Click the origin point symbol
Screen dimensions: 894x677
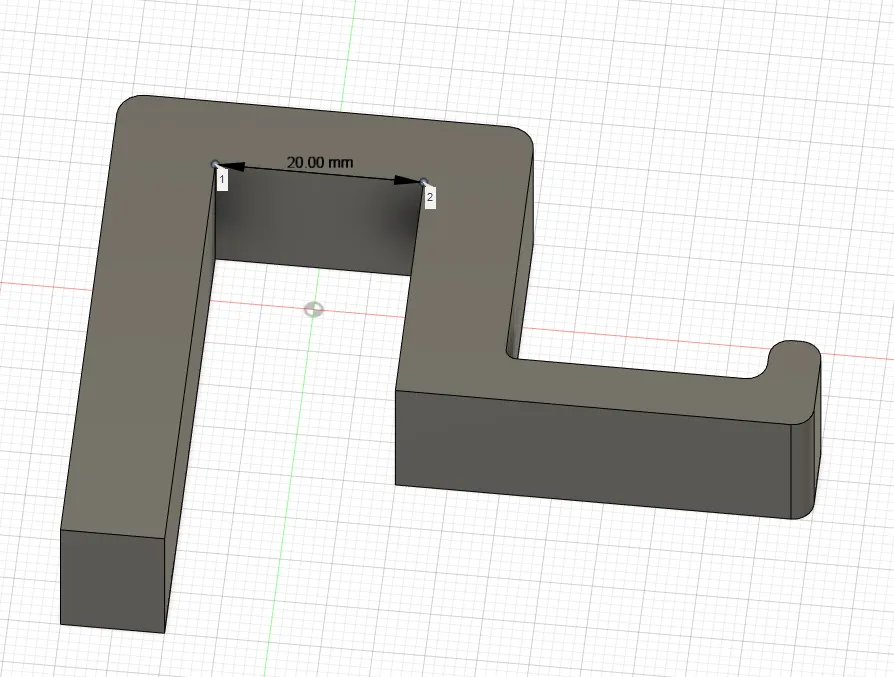[314, 310]
